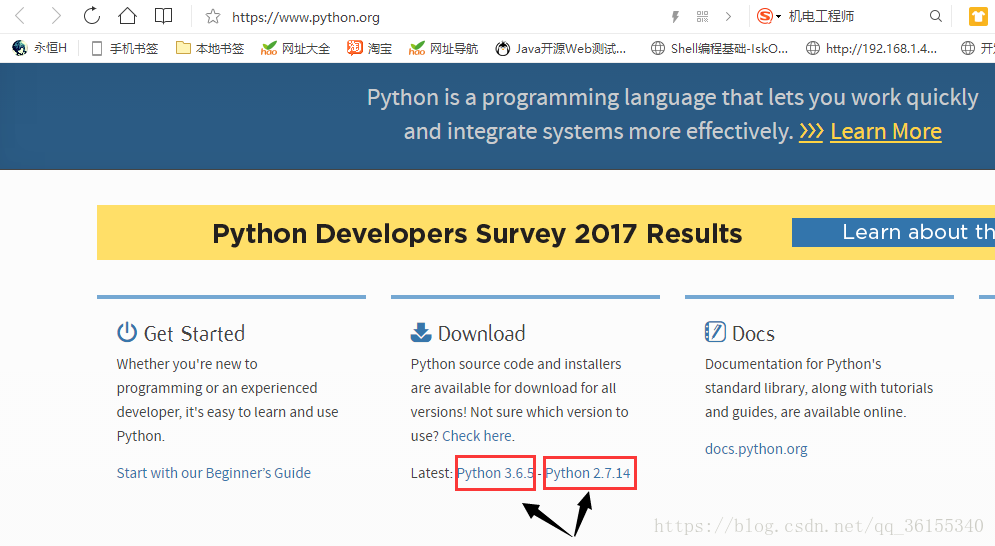Go forward with the browser forward arrow
The width and height of the screenshot is (995, 546).
[x=56, y=16]
